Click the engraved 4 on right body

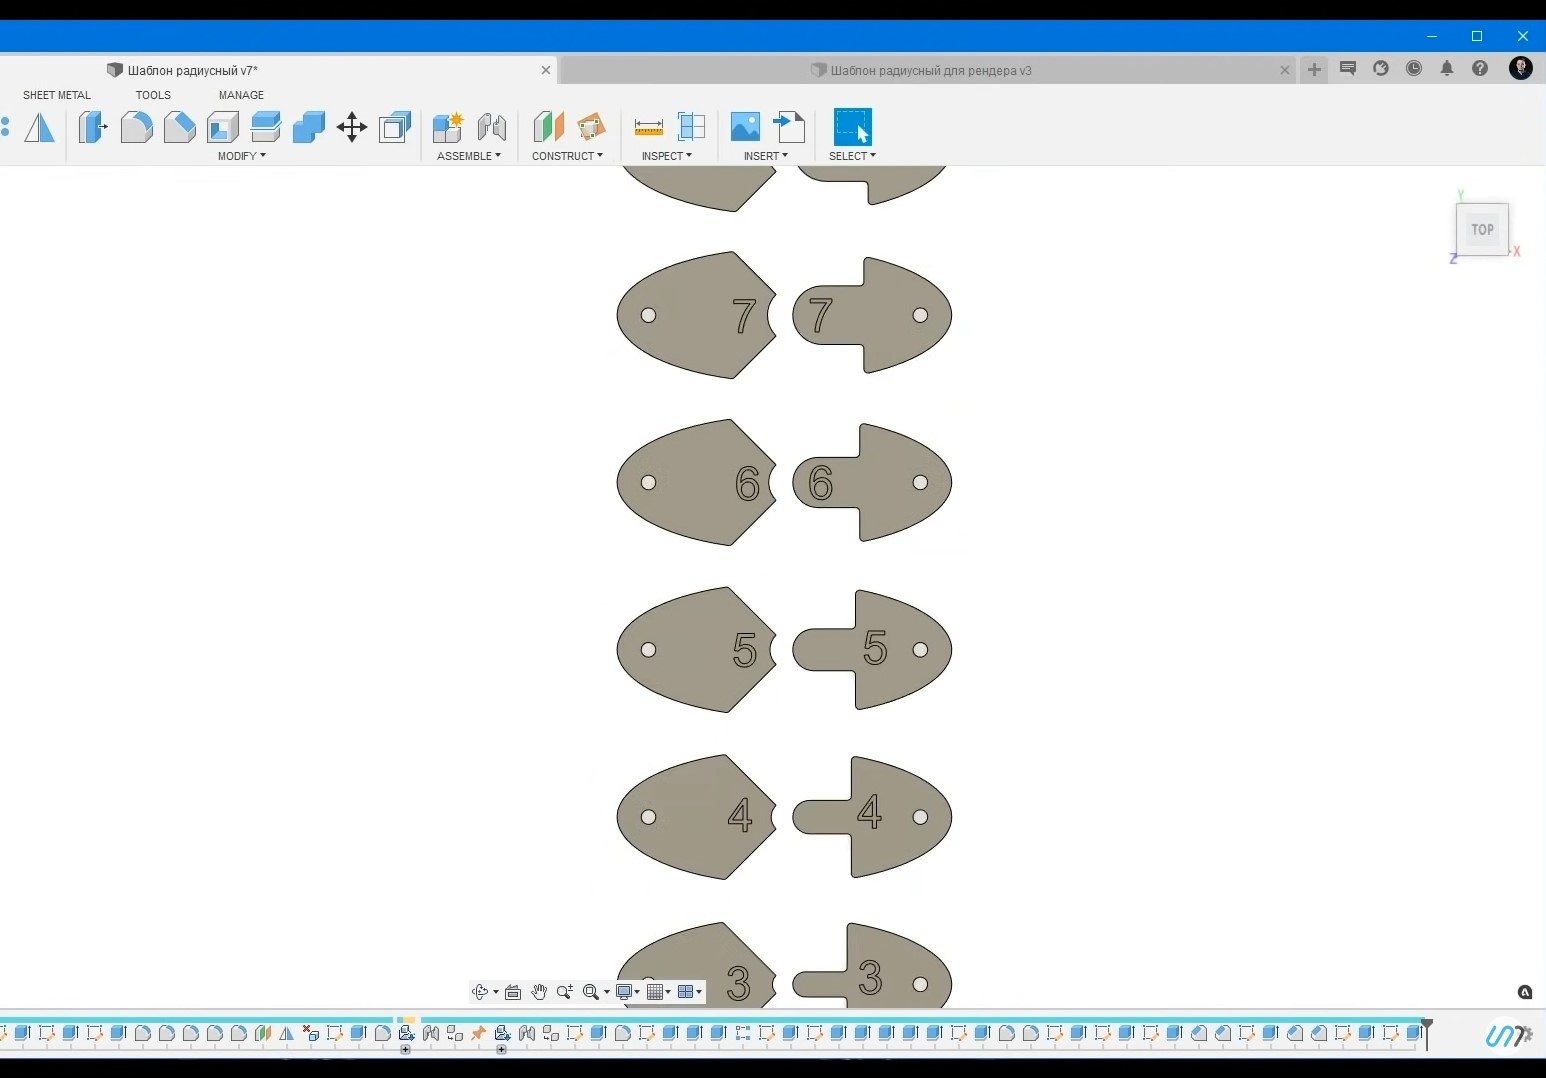[x=869, y=812]
